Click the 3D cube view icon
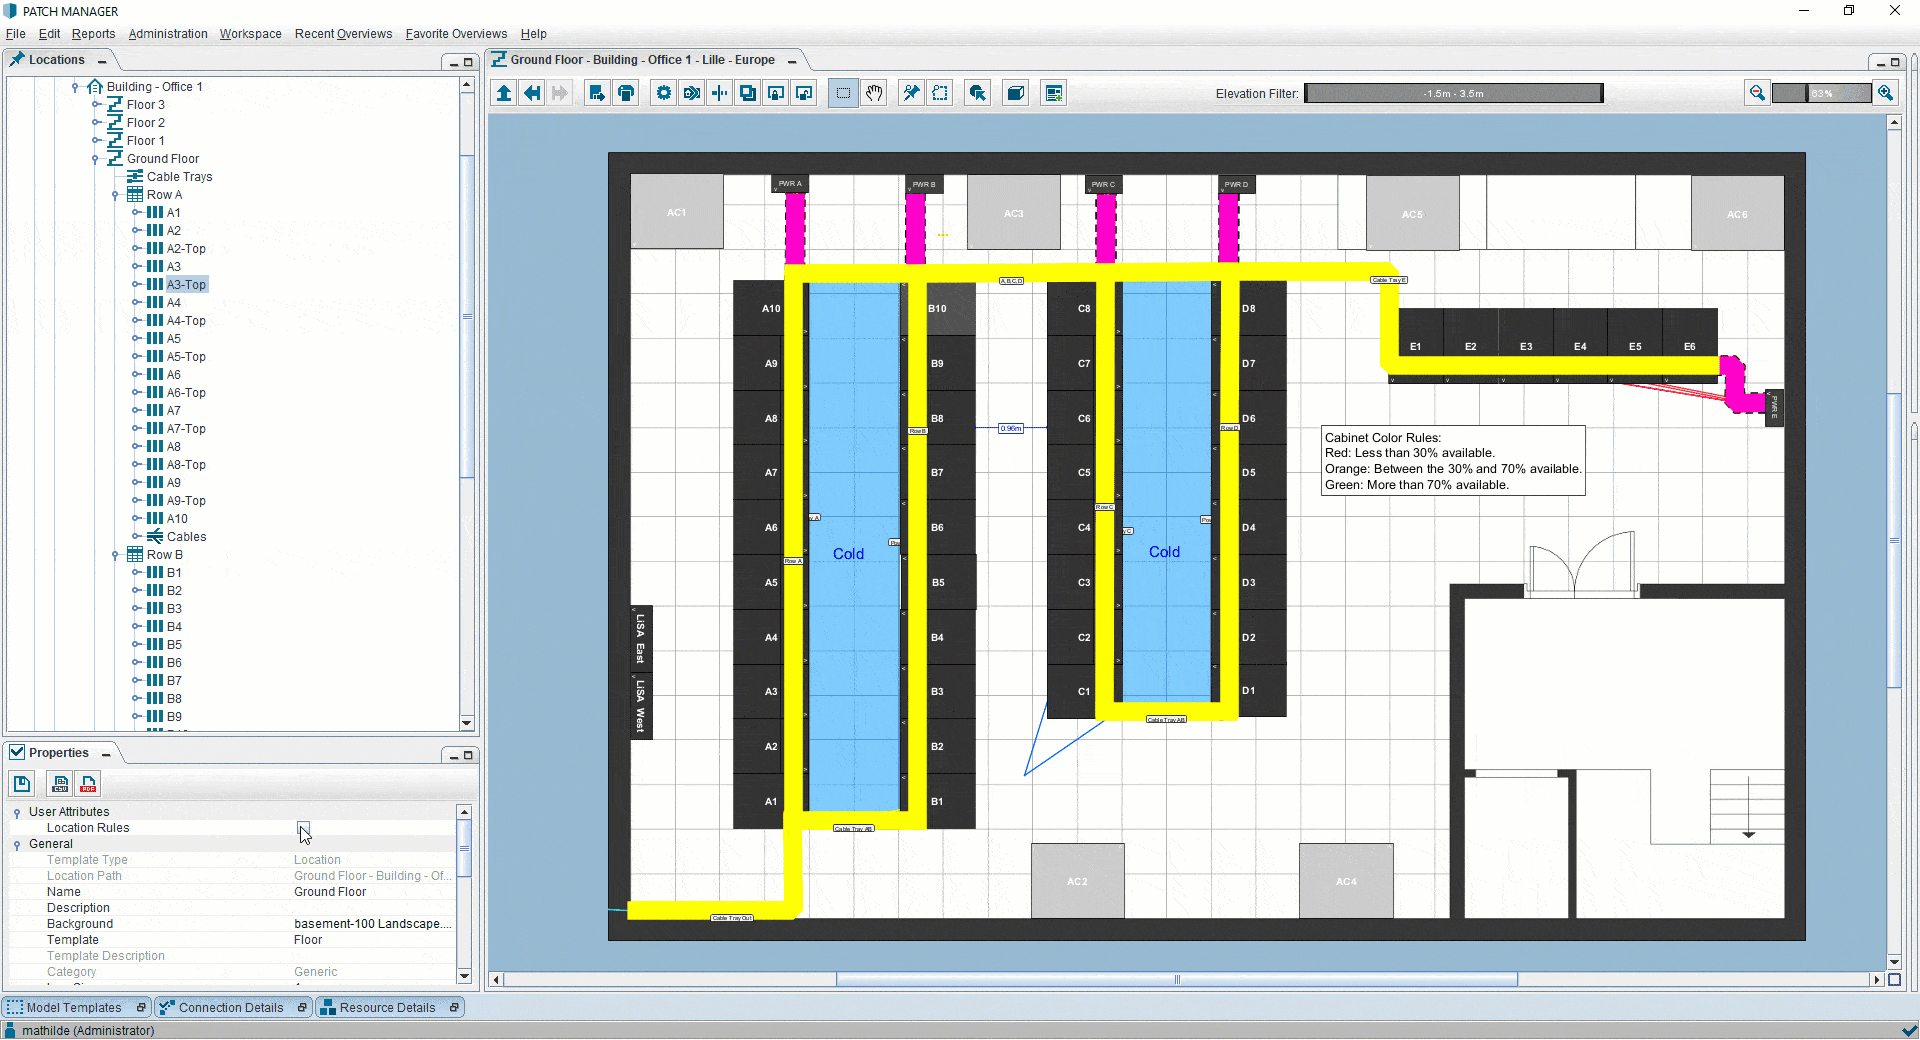1920x1040 pixels. coord(1015,93)
